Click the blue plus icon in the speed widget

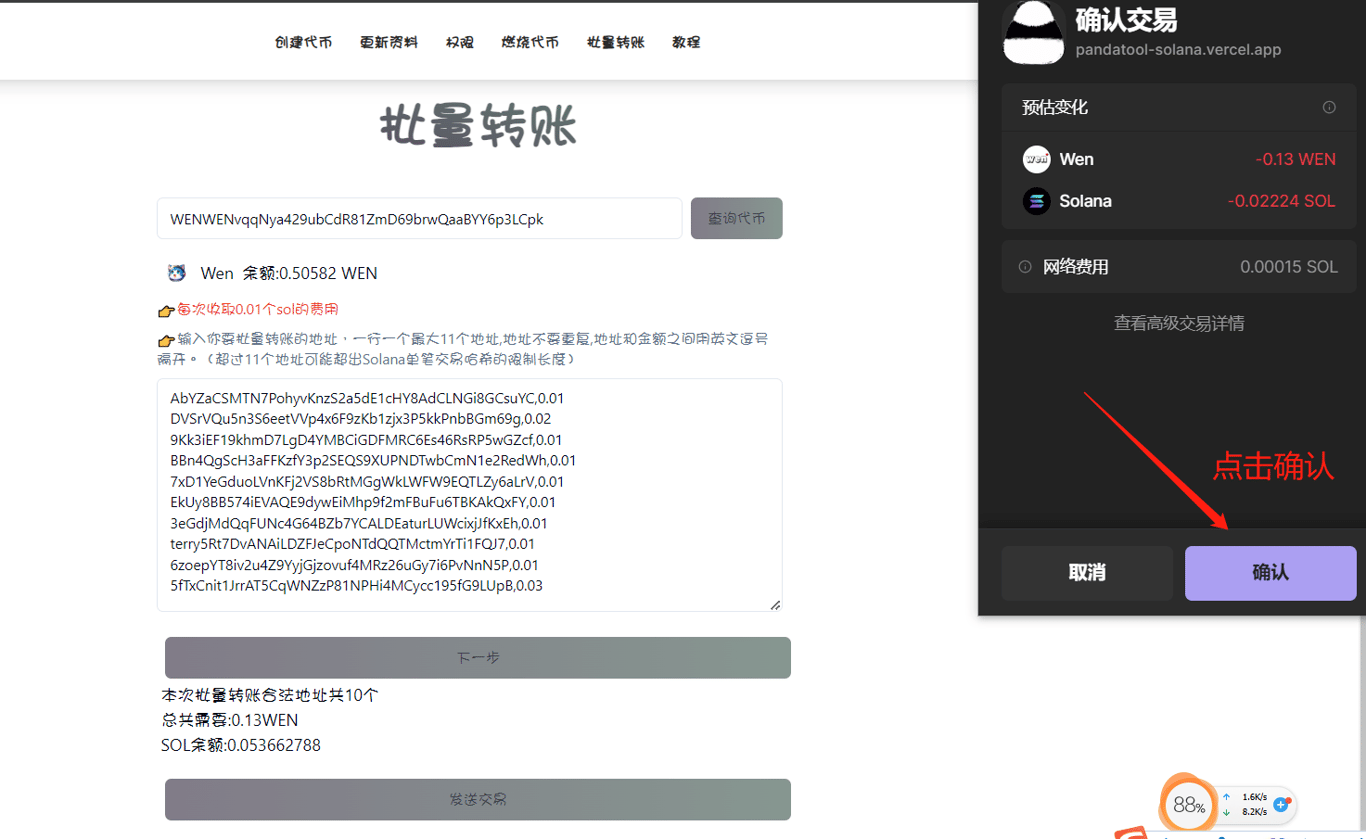point(1281,804)
